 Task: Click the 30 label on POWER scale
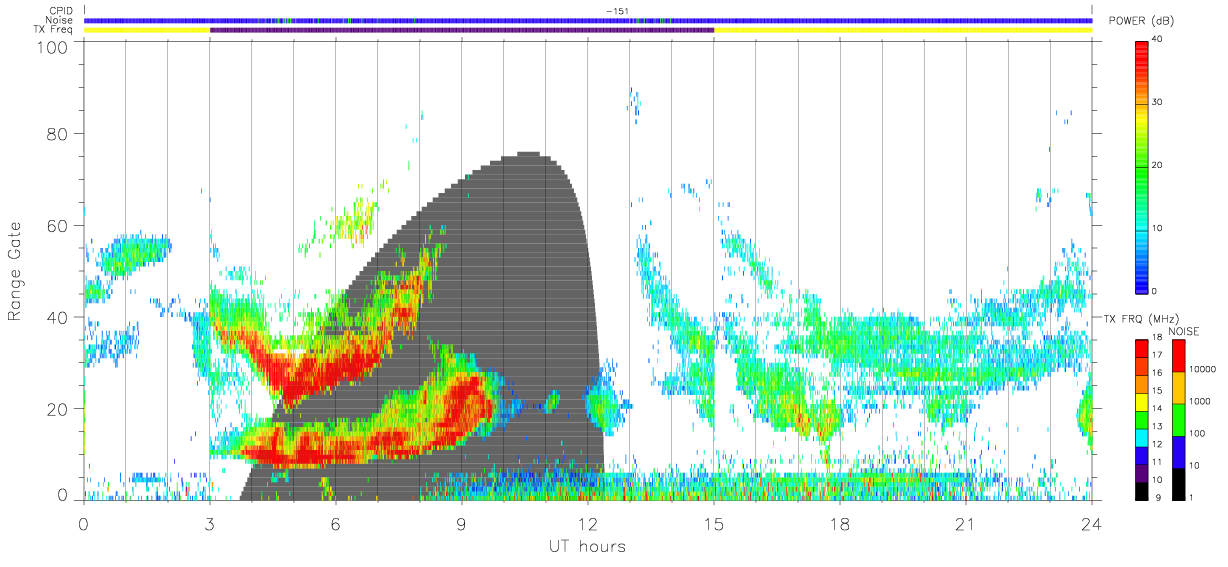coord(1155,103)
